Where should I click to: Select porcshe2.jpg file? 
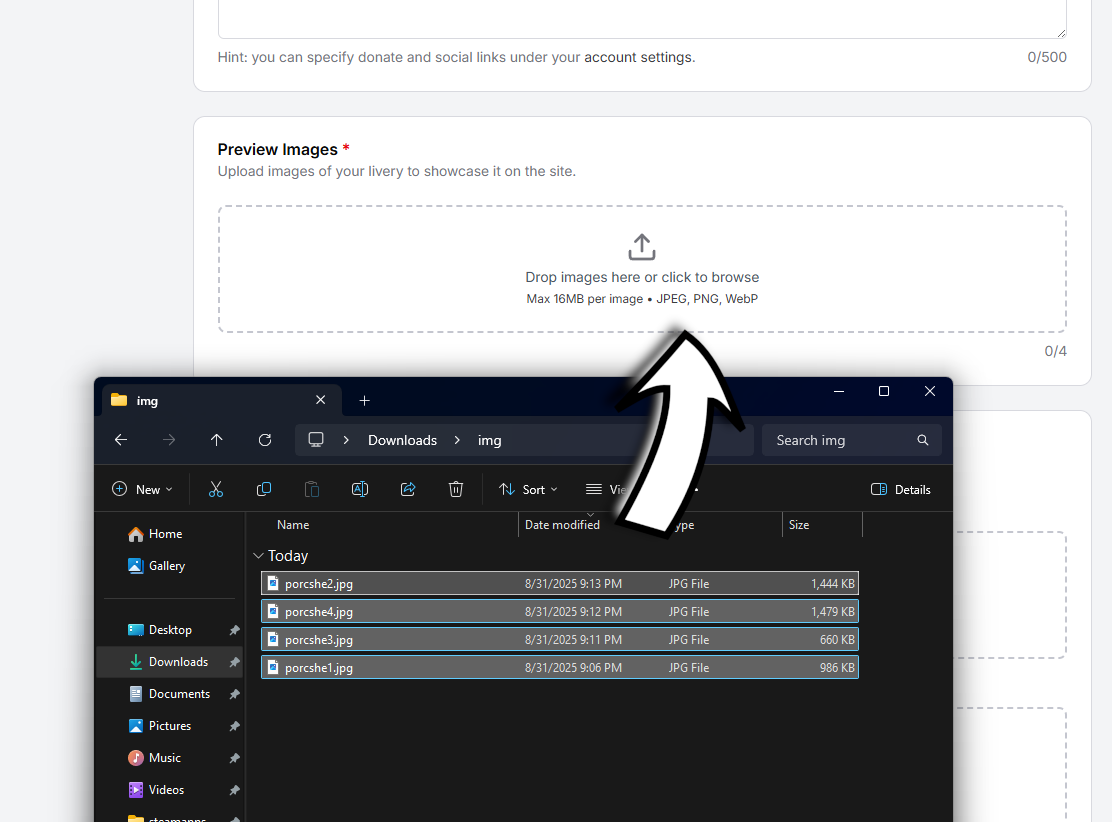point(560,584)
